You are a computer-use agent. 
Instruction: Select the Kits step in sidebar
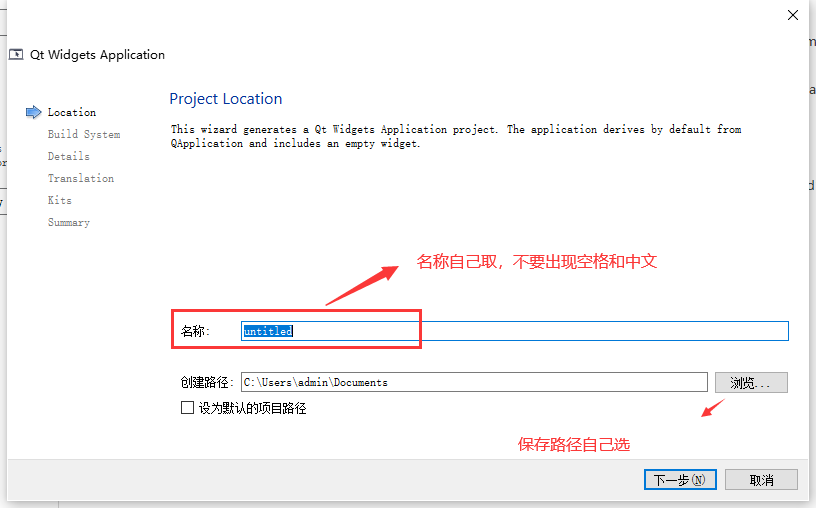tap(60, 200)
